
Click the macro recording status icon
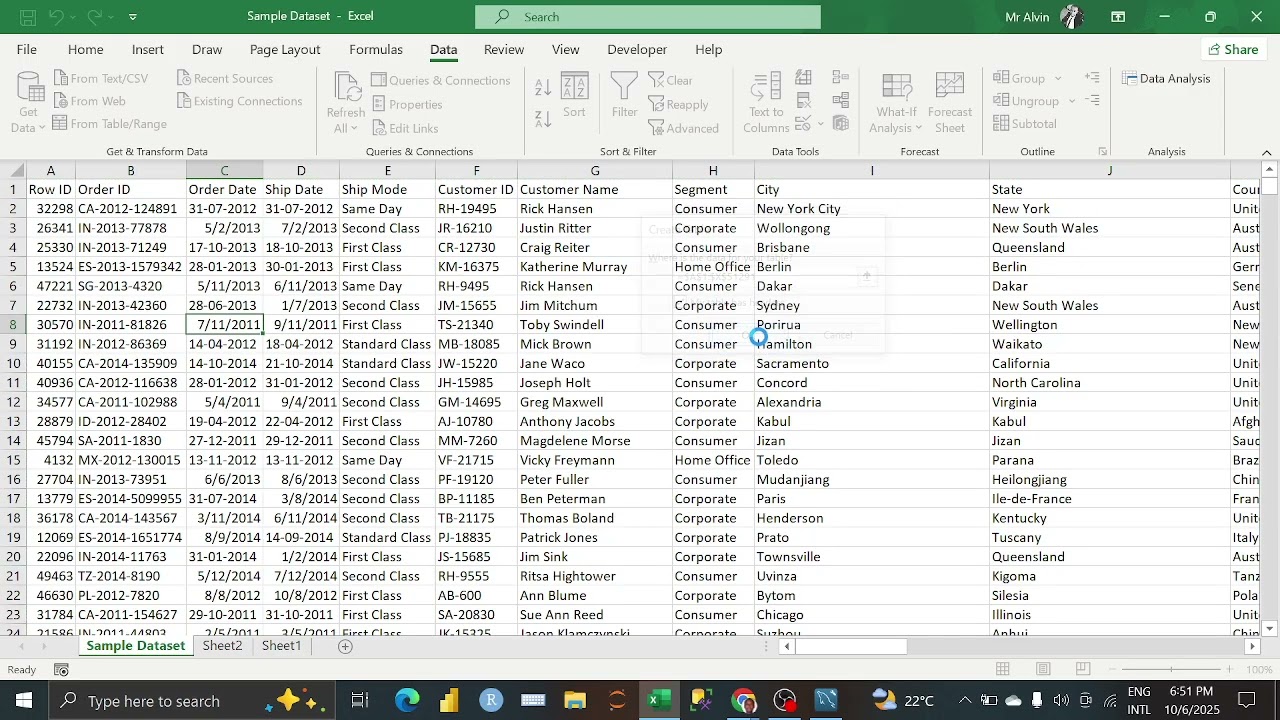pyautogui.click(x=61, y=670)
